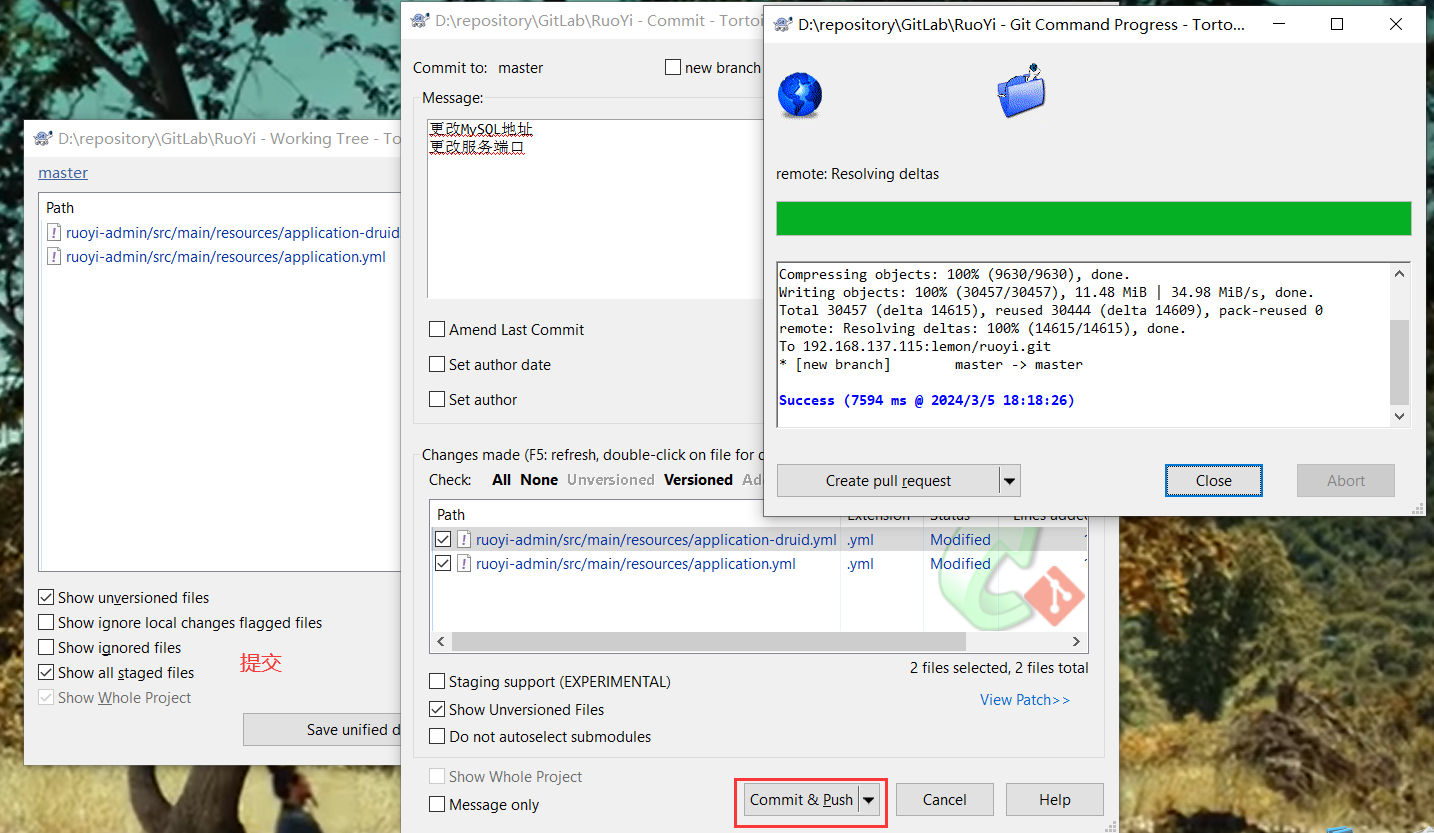The width and height of the screenshot is (1434, 833).
Task: Minimize the Git Command Progress window
Action: point(1279,25)
